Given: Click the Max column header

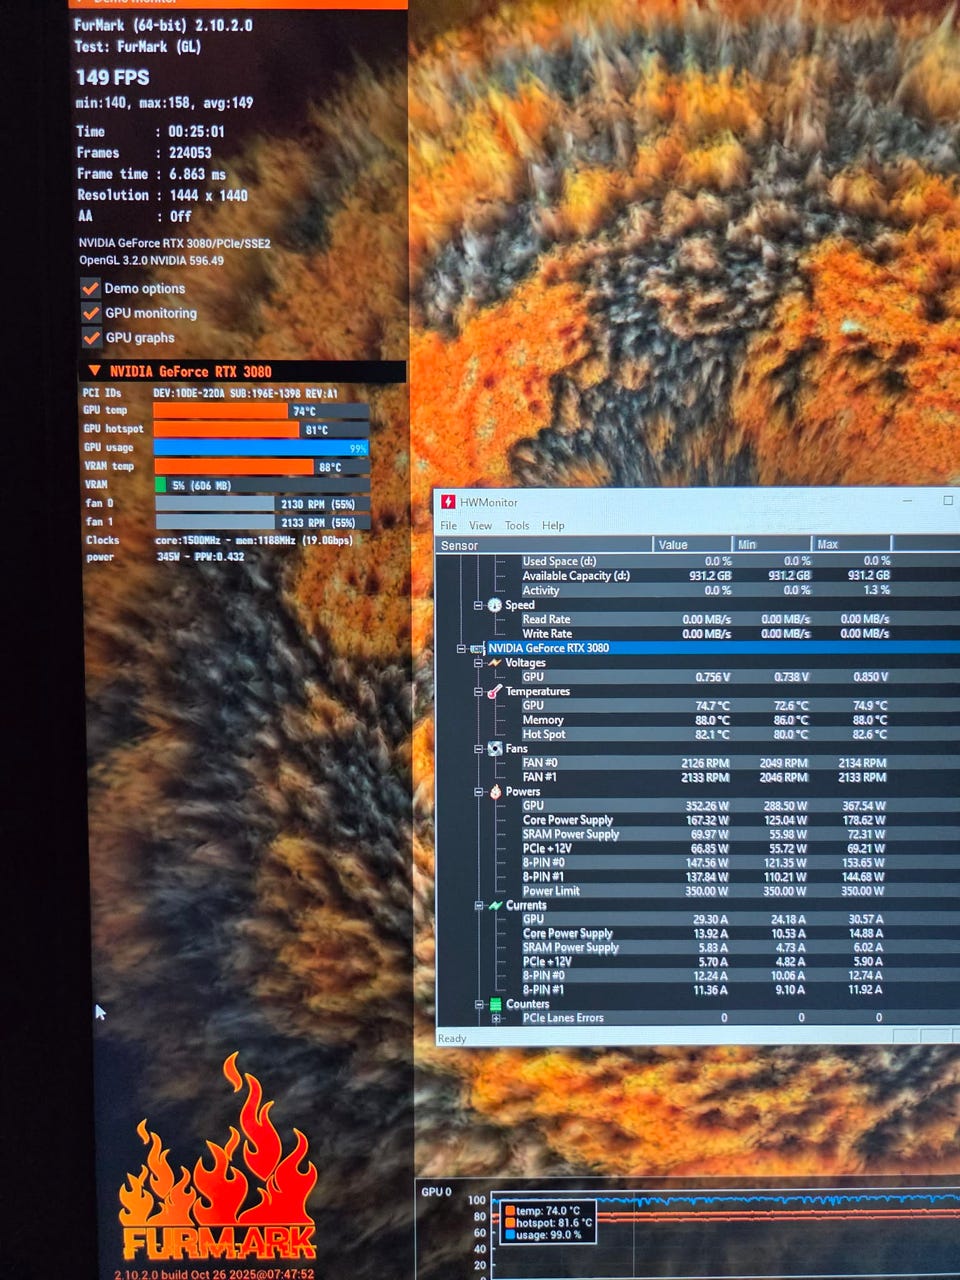Looking at the screenshot, I should 852,545.
